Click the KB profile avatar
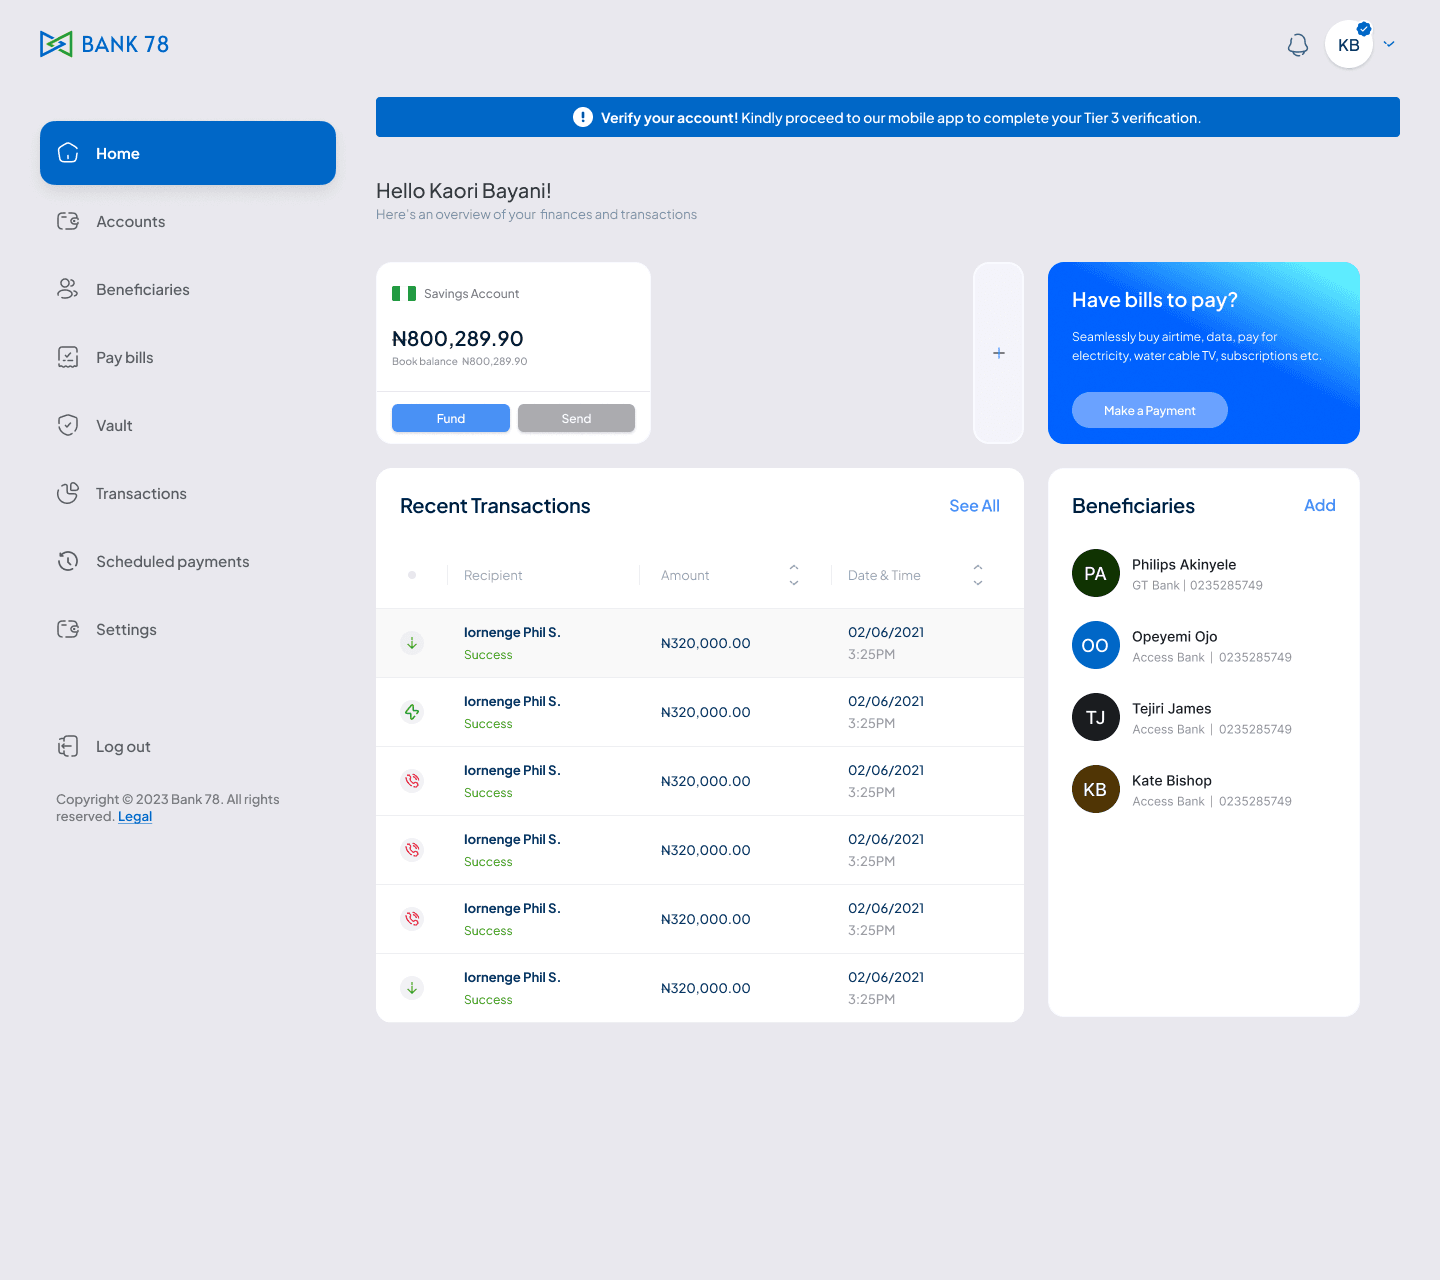1440x1280 pixels. (1349, 45)
